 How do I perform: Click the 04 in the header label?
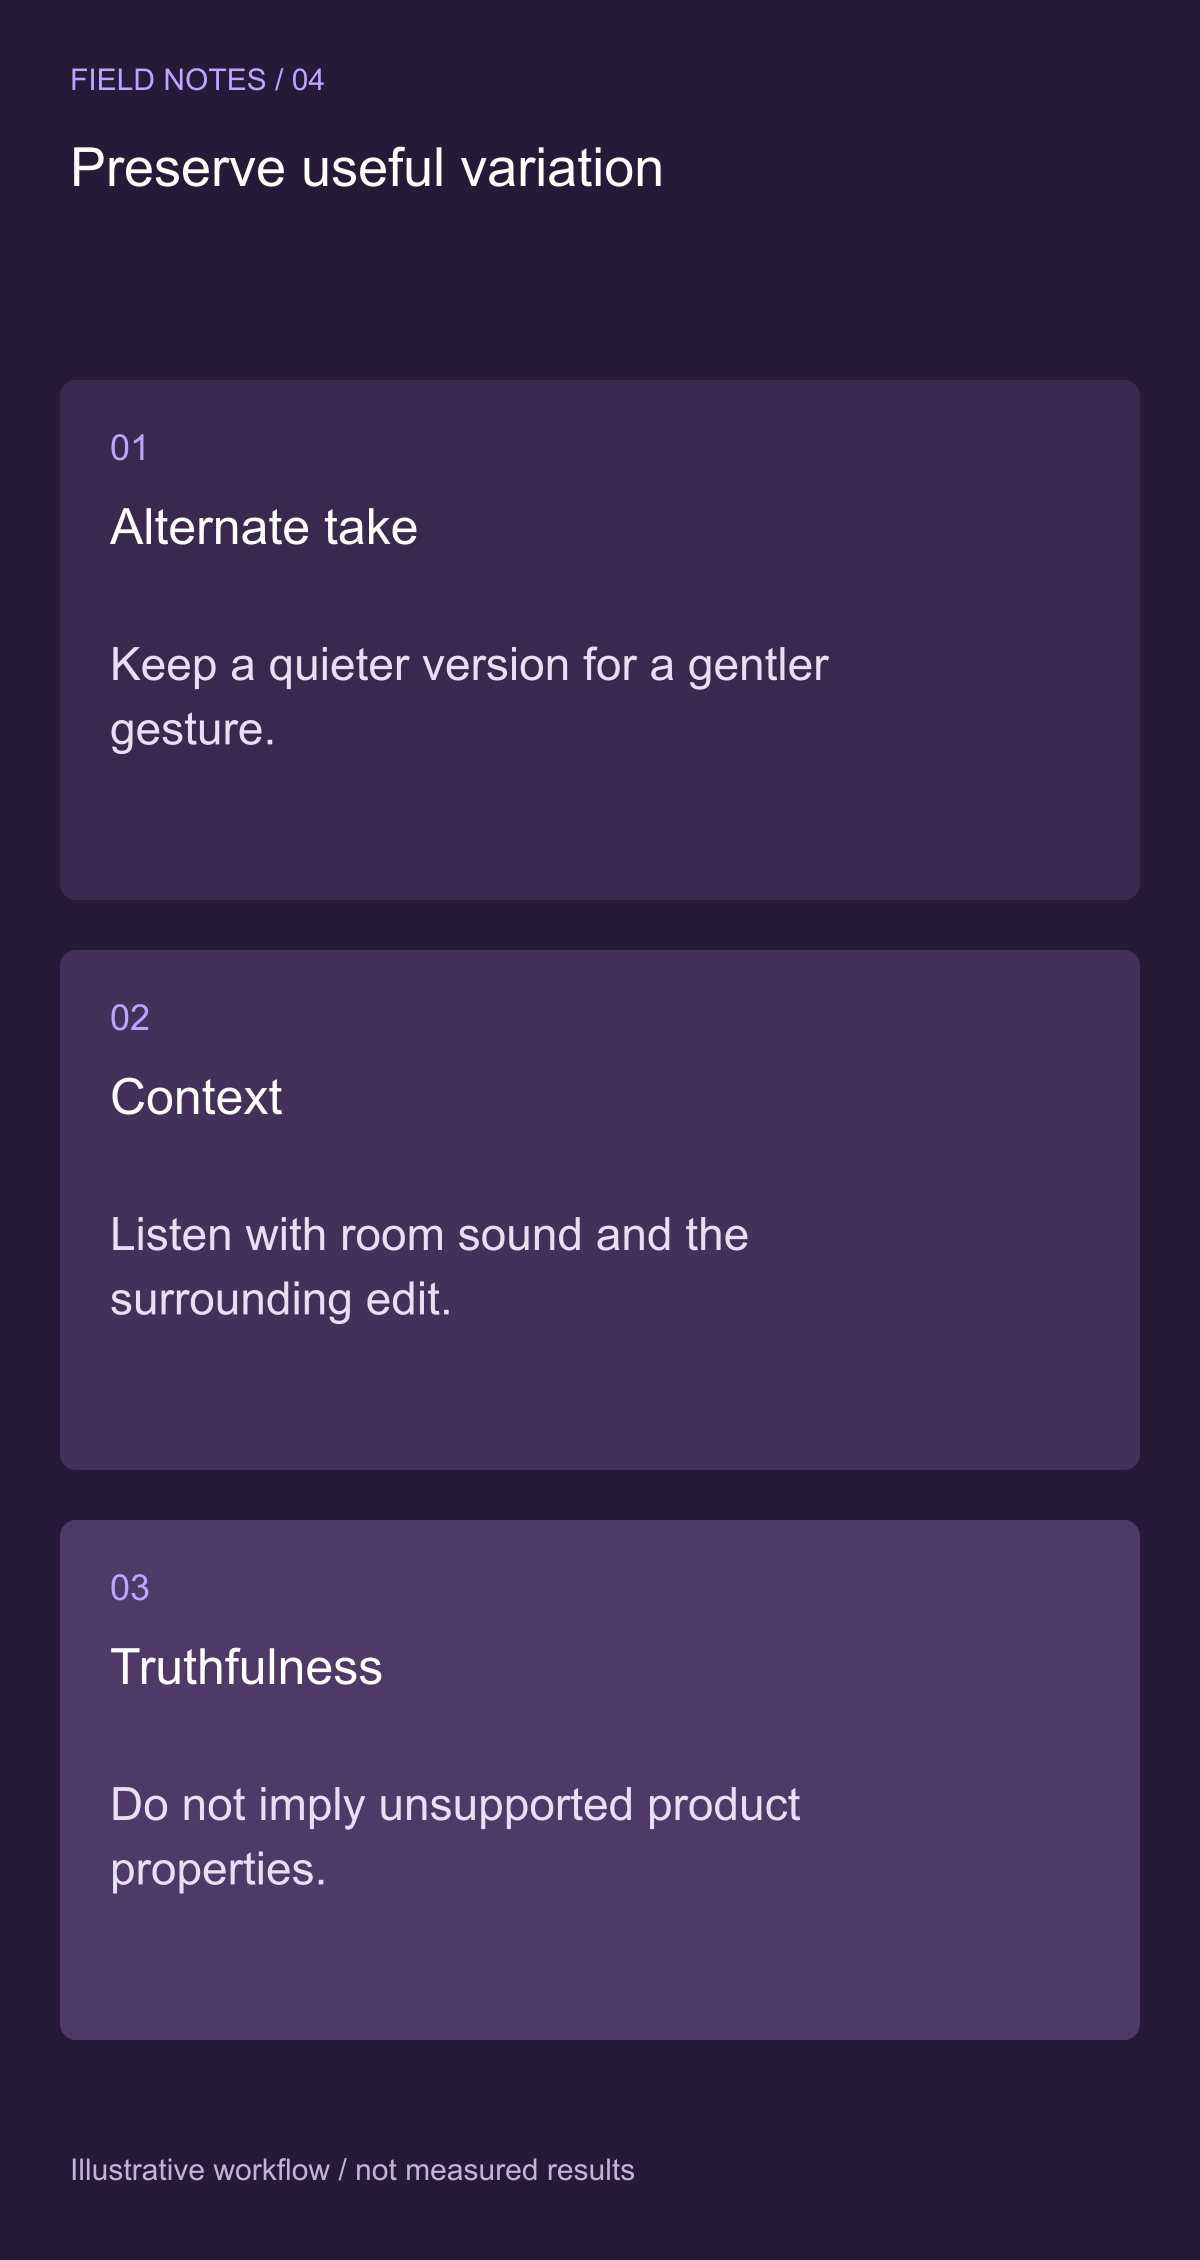point(308,80)
